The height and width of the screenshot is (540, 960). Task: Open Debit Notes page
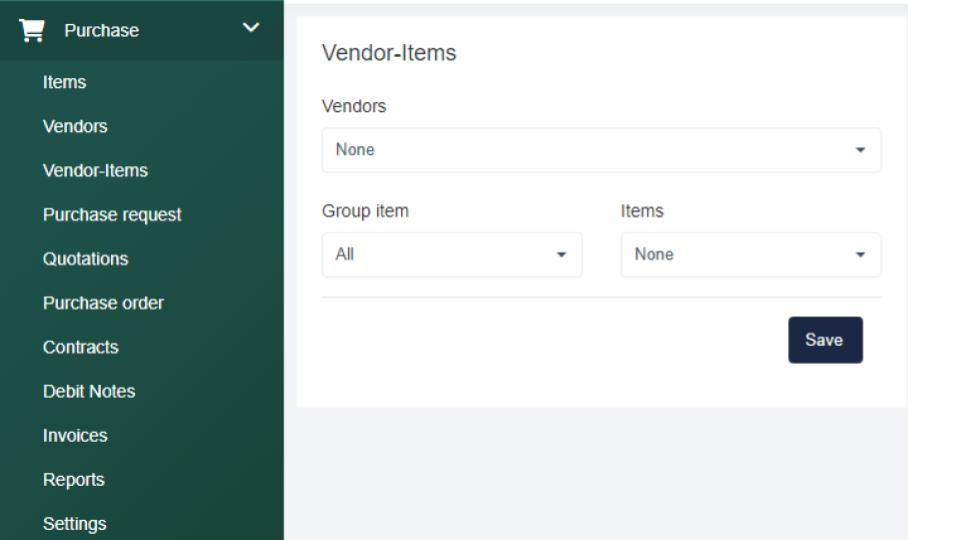[x=89, y=391]
